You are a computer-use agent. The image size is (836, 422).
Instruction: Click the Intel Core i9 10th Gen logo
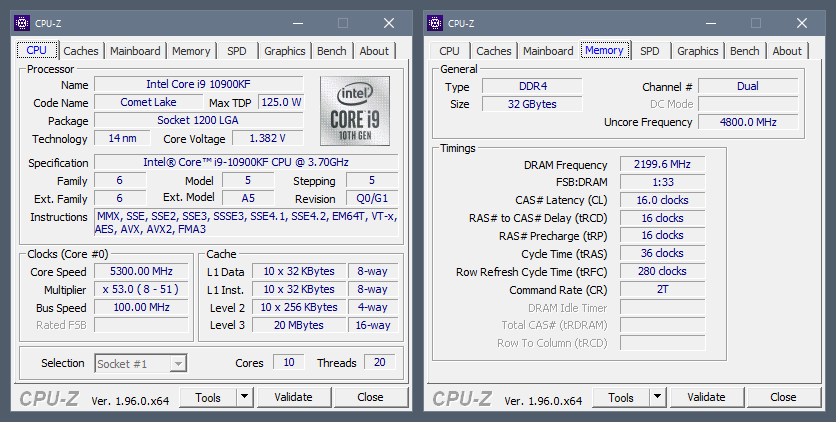[355, 111]
